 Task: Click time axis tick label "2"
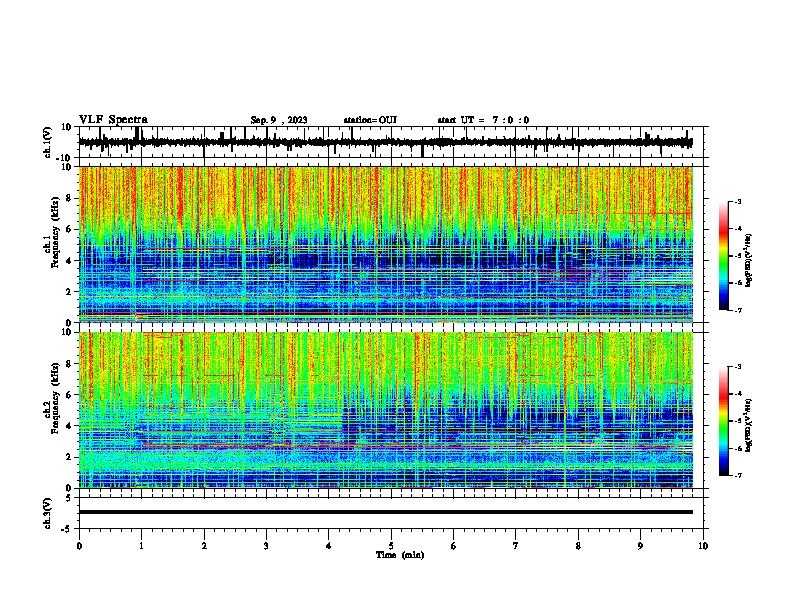click(204, 546)
